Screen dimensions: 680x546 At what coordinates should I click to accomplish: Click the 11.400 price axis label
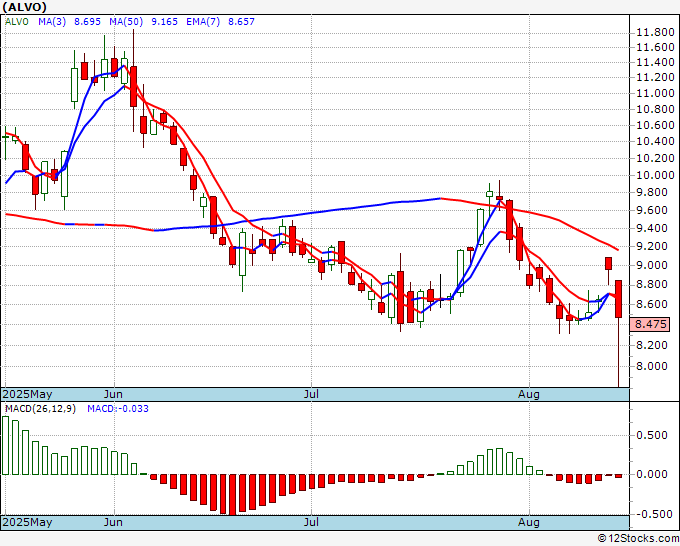[655, 62]
